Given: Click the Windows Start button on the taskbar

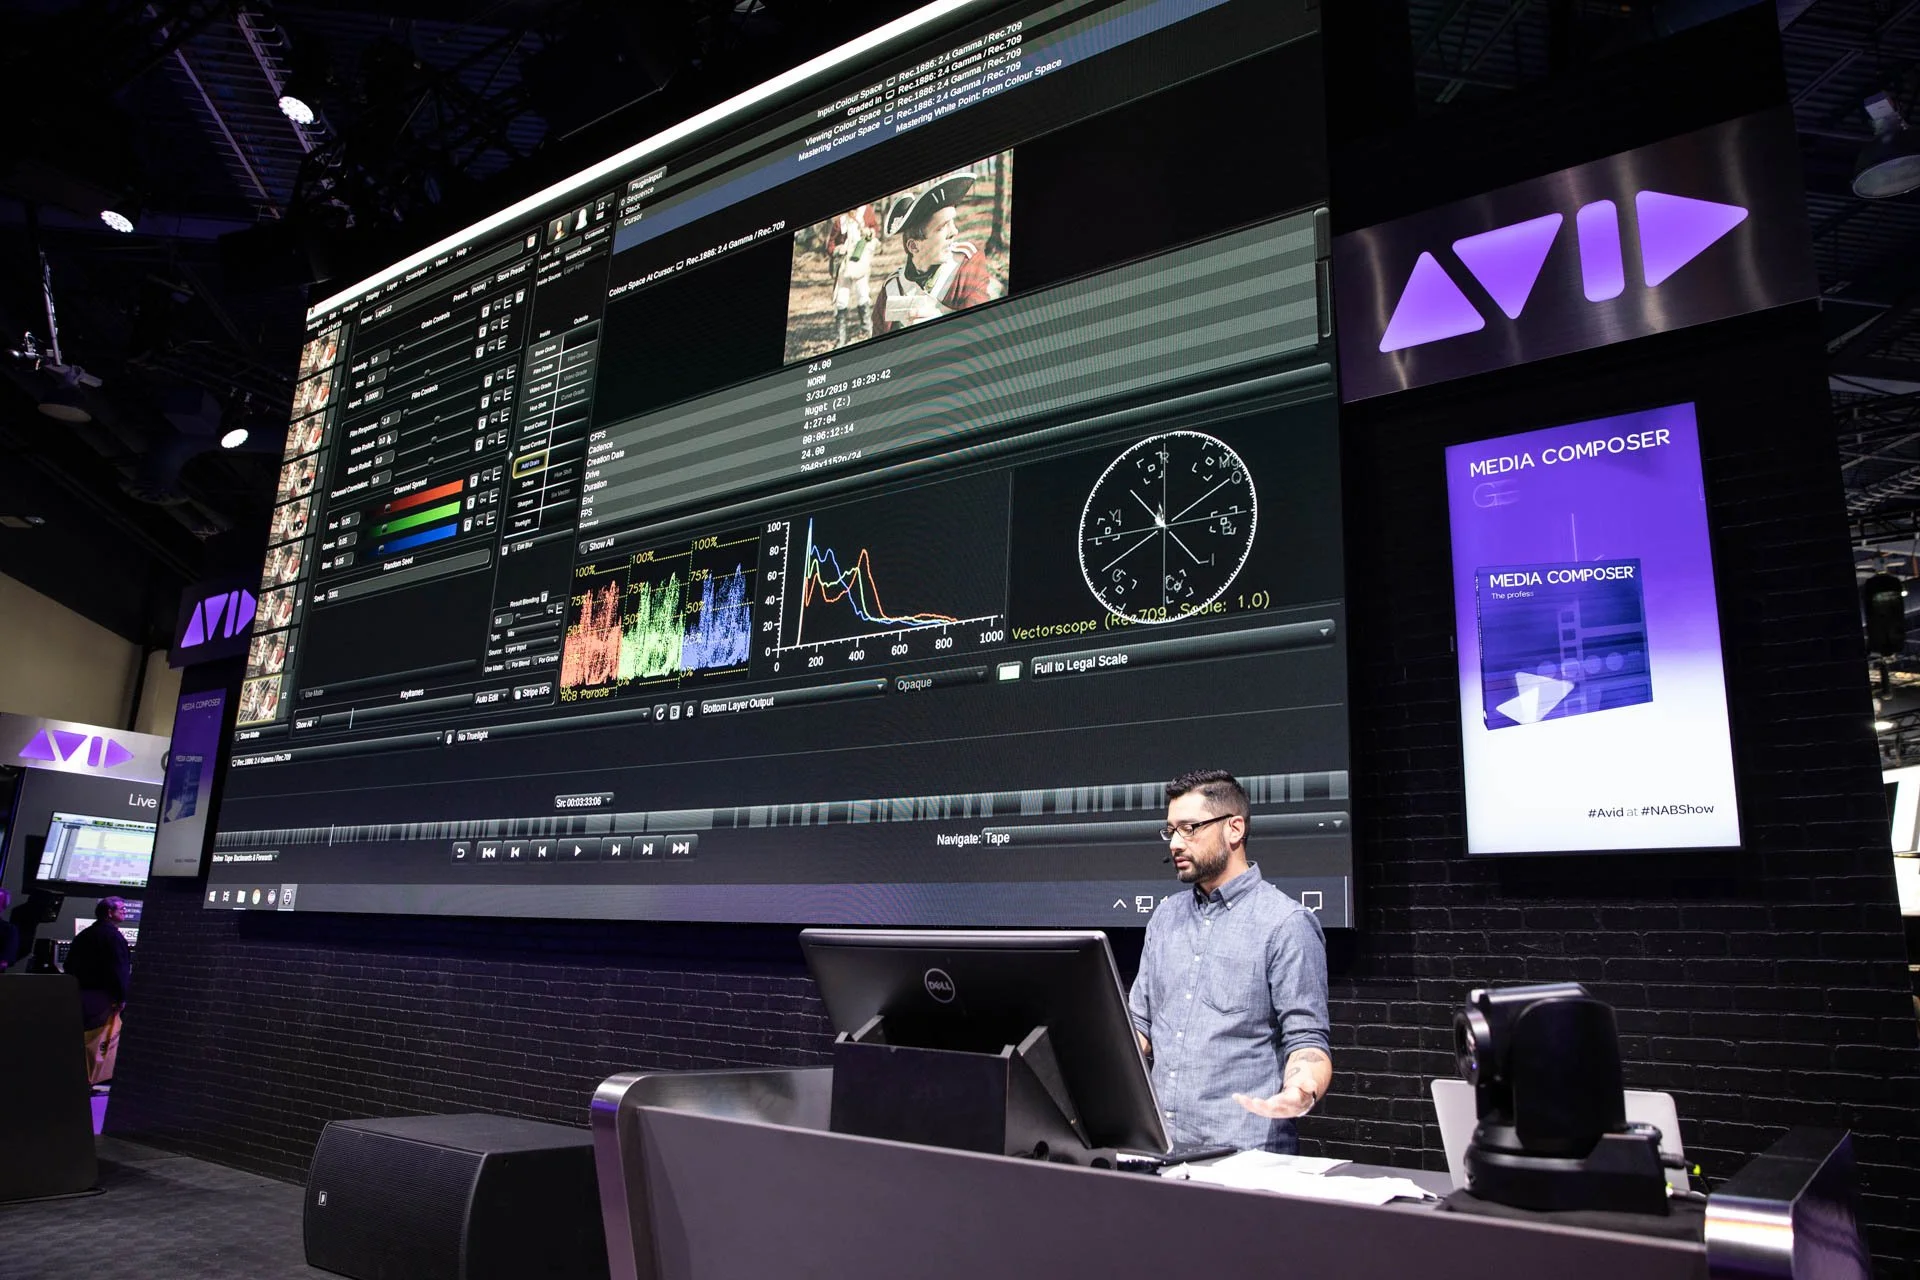Looking at the screenshot, I should tap(212, 896).
